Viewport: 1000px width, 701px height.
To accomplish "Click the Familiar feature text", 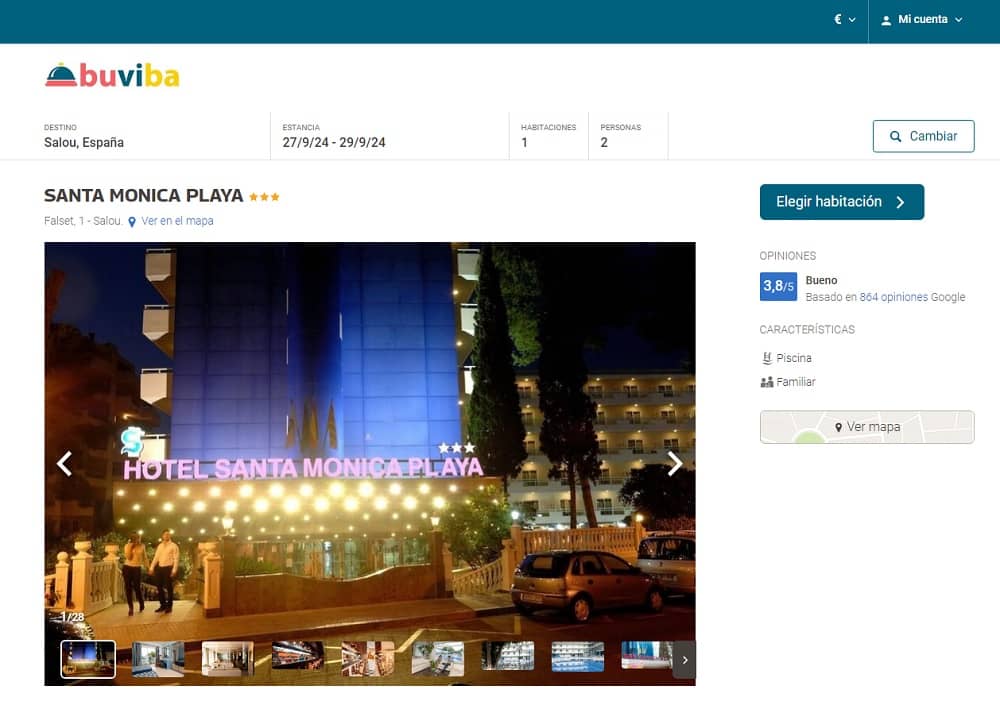I will point(796,382).
